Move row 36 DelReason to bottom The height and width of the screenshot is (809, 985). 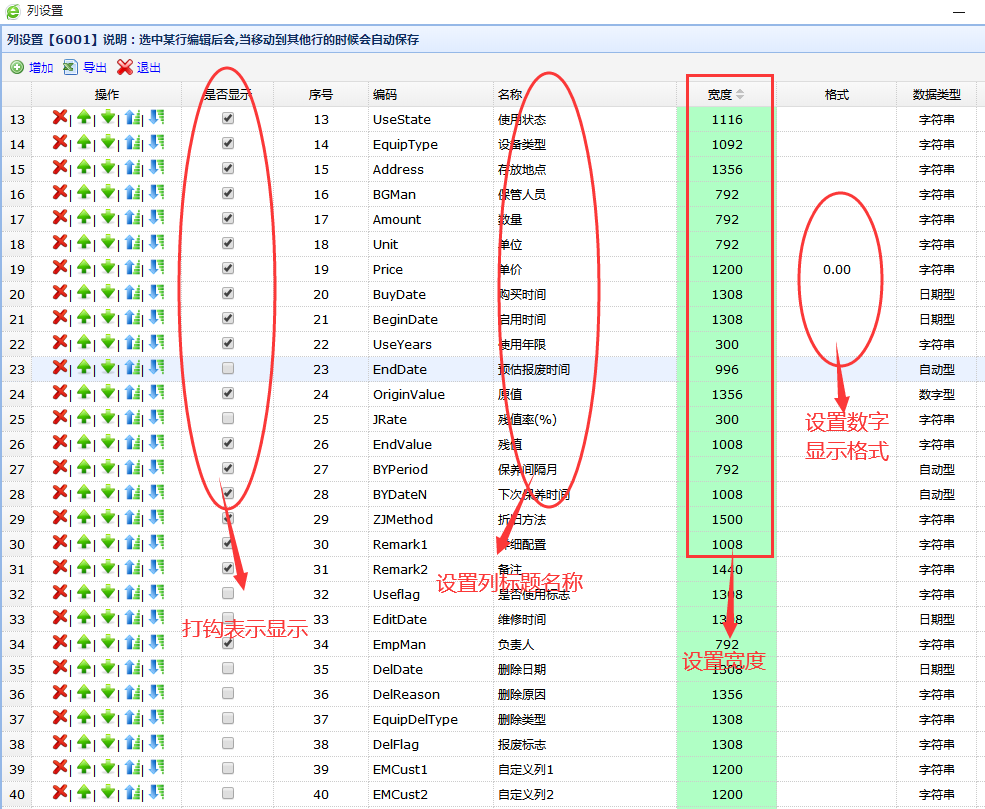pyautogui.click(x=156, y=693)
